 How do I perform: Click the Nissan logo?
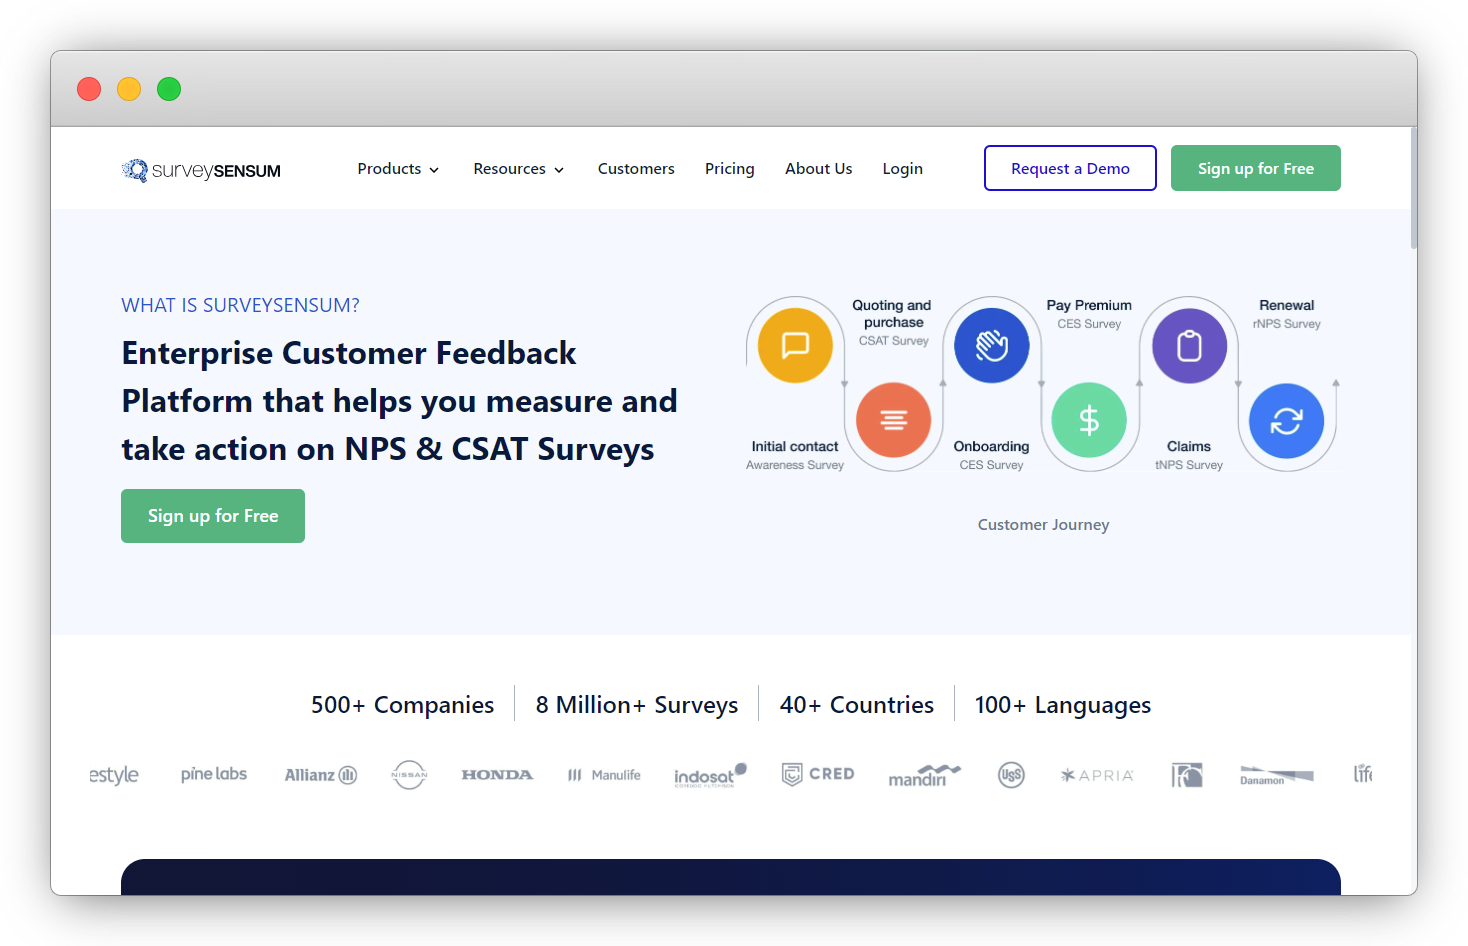(x=409, y=774)
